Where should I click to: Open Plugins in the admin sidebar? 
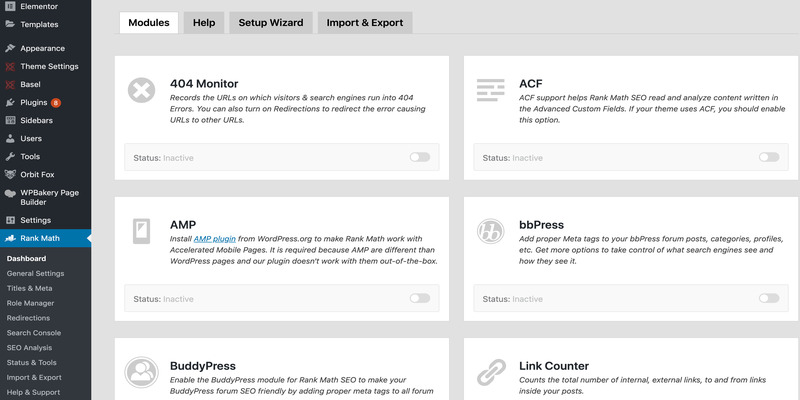click(34, 102)
